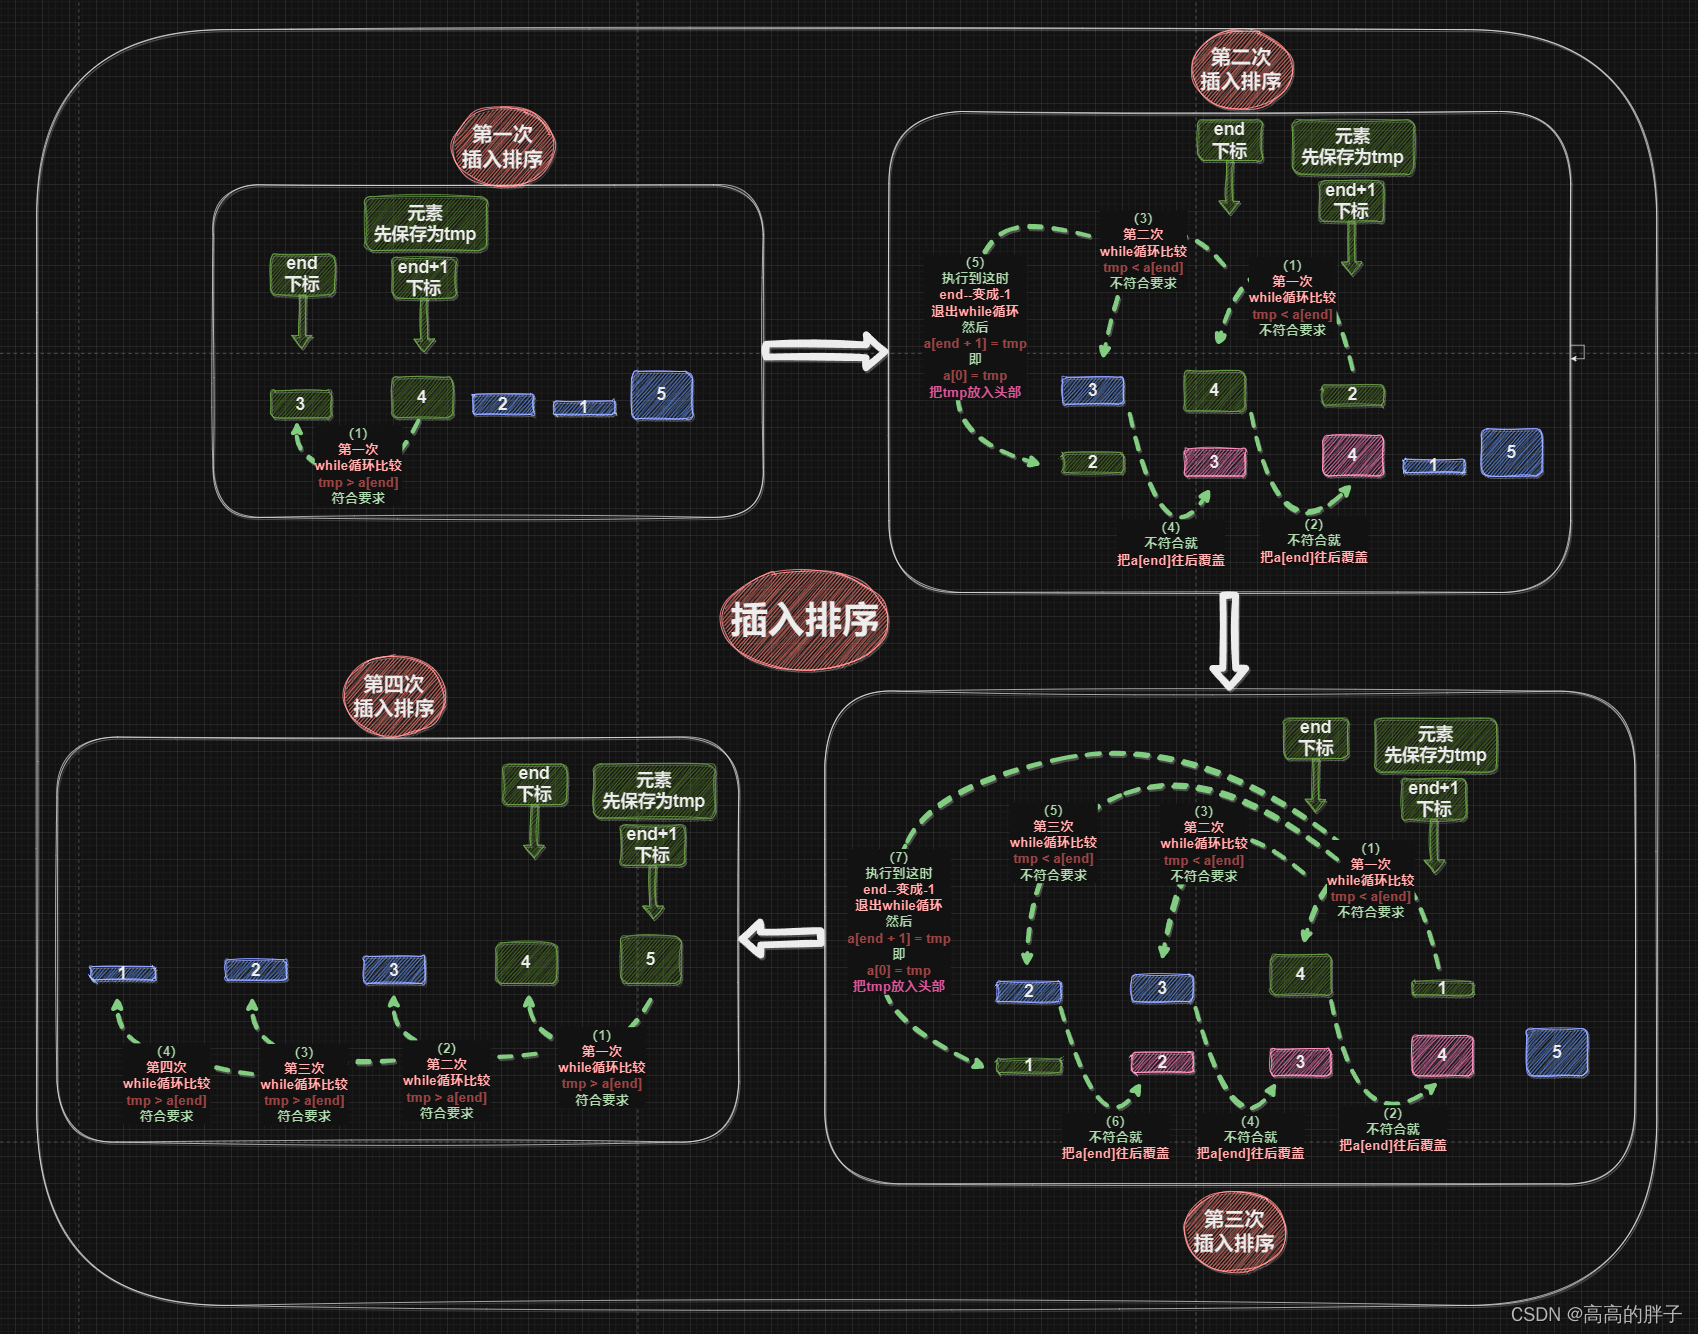Click blue box 2 in first pass panel

tap(503, 404)
